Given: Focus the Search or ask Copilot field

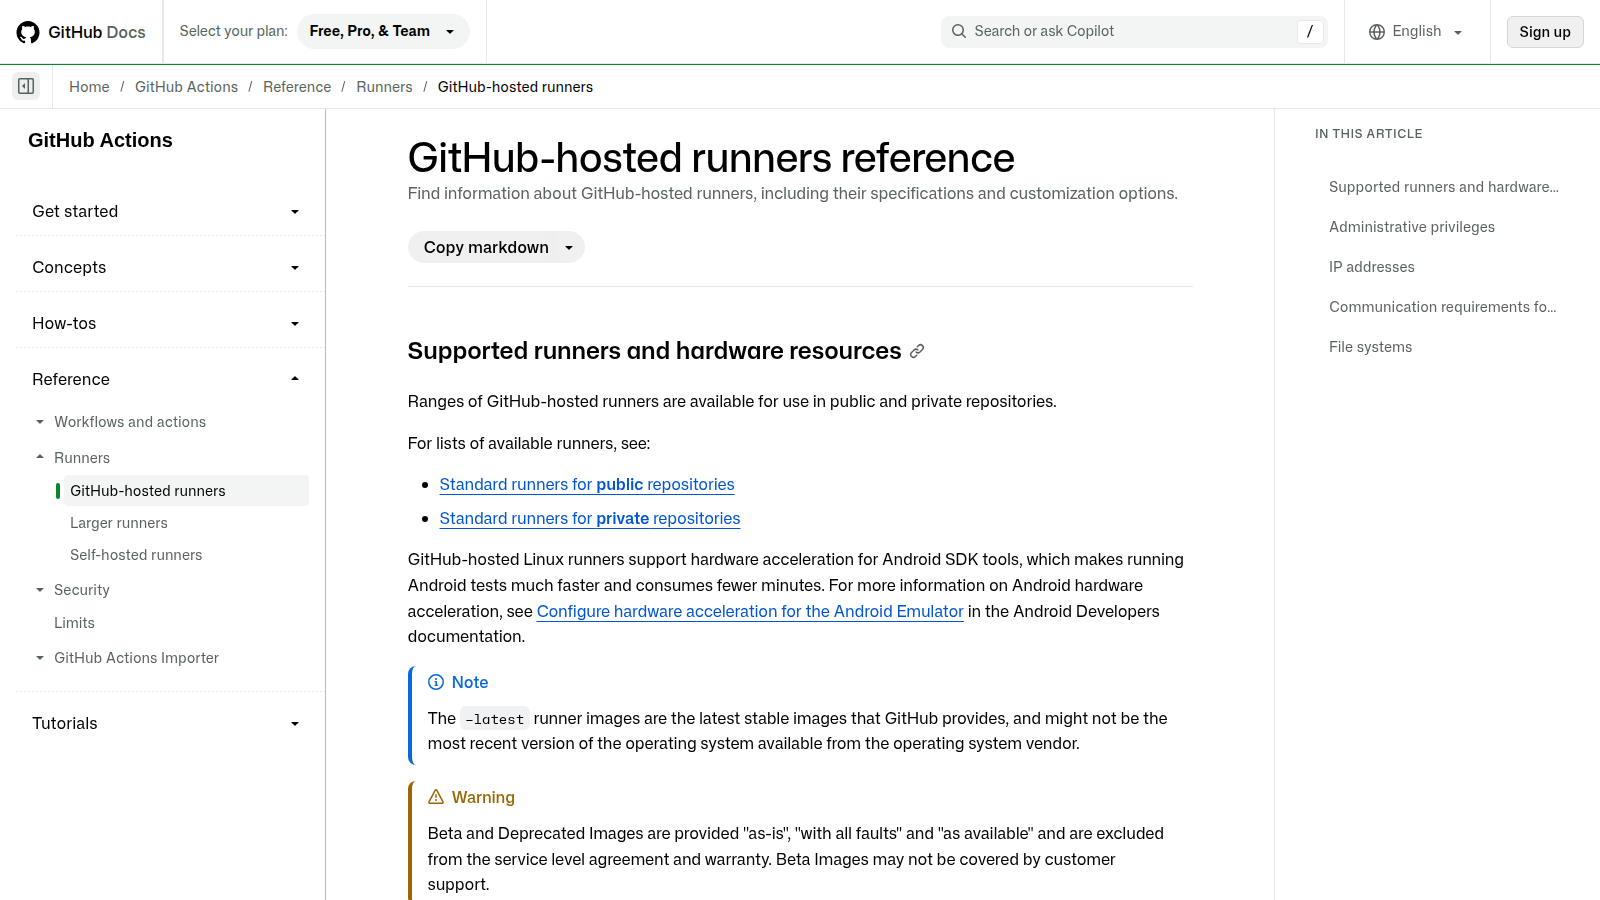Looking at the screenshot, I should (1134, 31).
